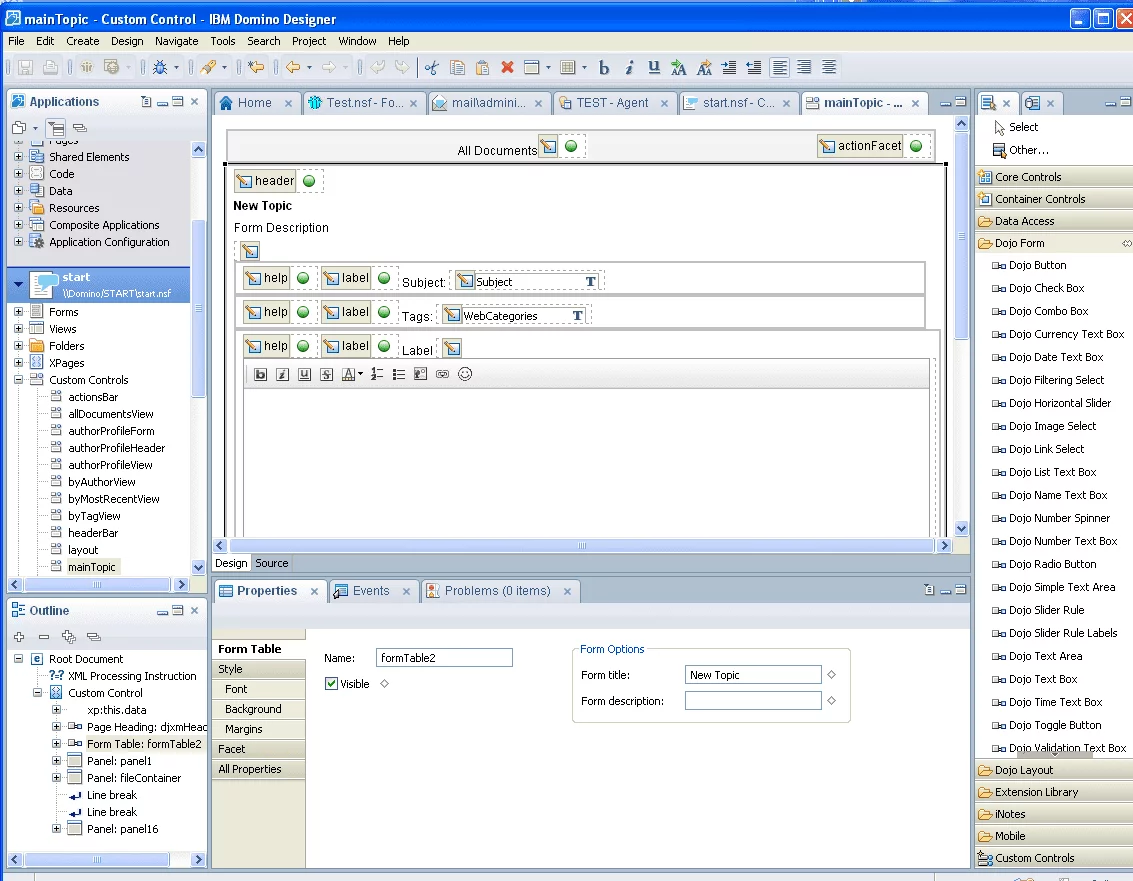
Task: Click the red delete X toolbar icon
Action: tap(507, 68)
